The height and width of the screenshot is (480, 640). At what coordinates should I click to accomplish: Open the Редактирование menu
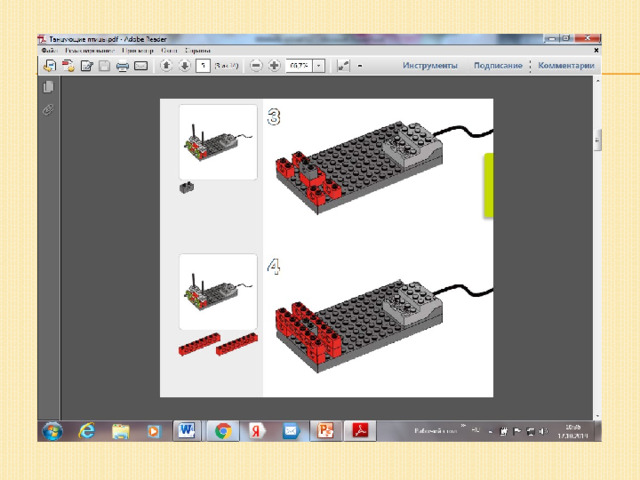tap(89, 51)
